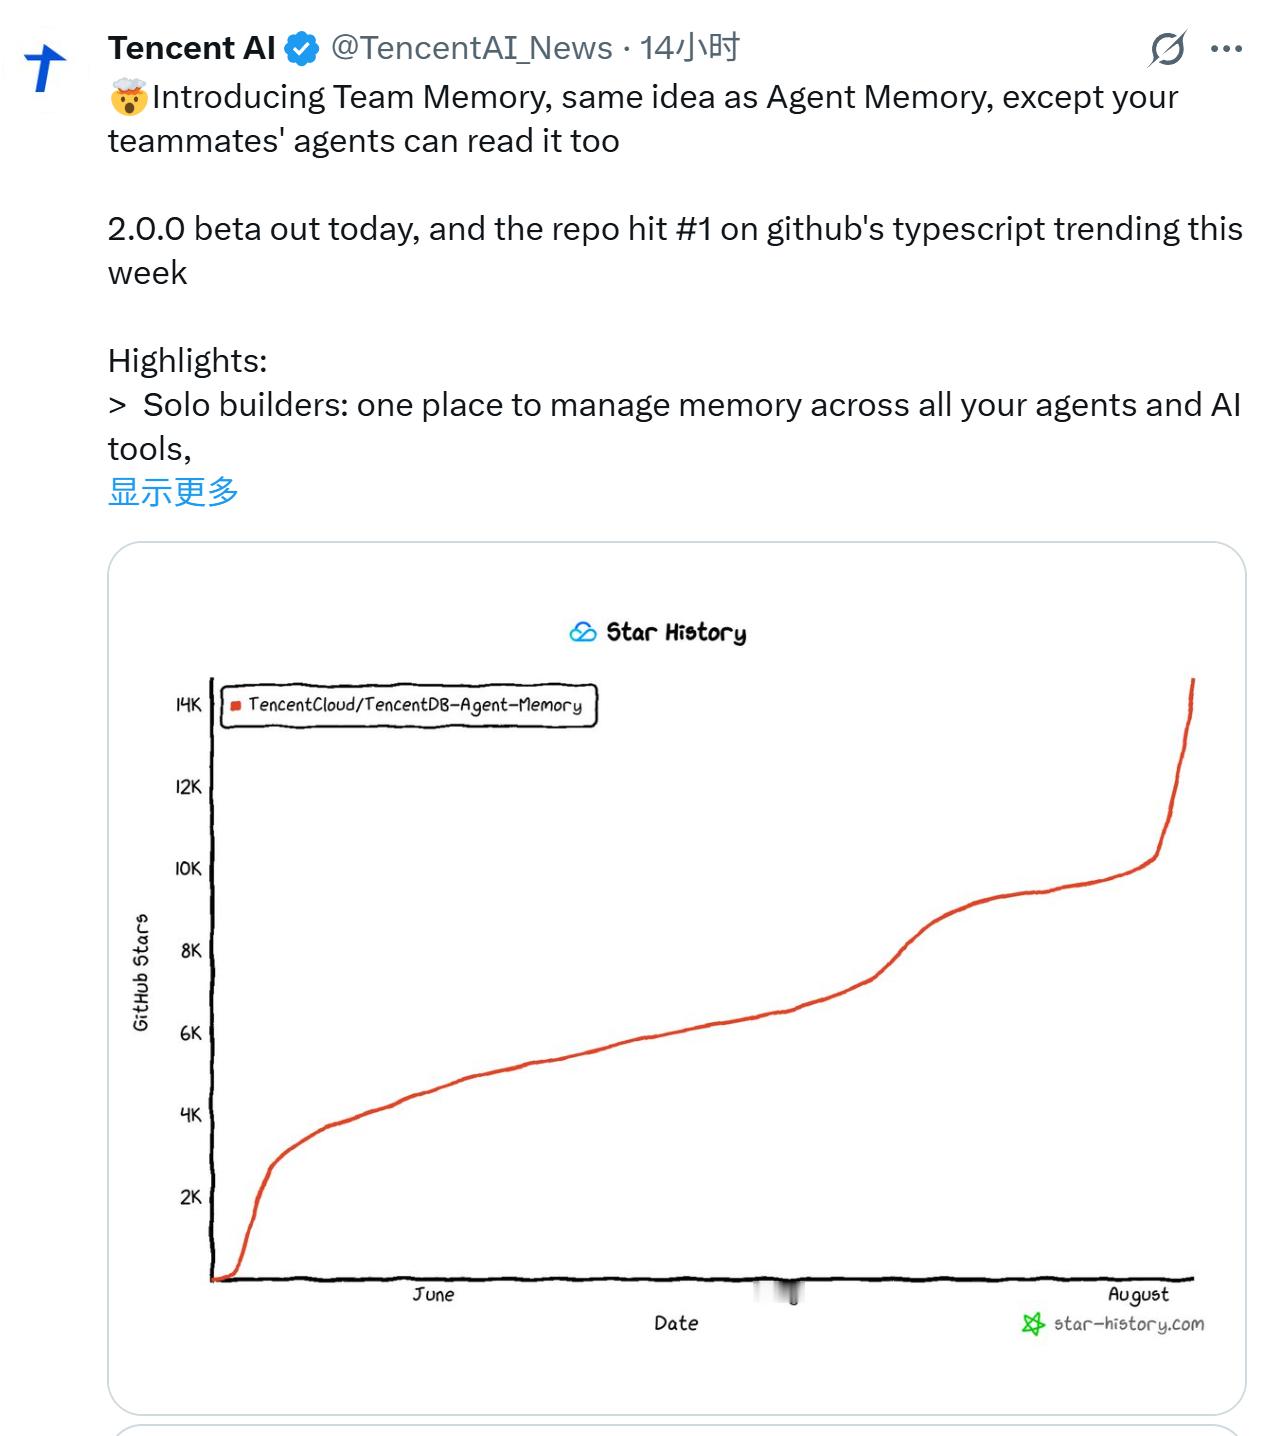1268x1436 pixels.
Task: Click the red legend marker swatch
Action: click(x=236, y=705)
